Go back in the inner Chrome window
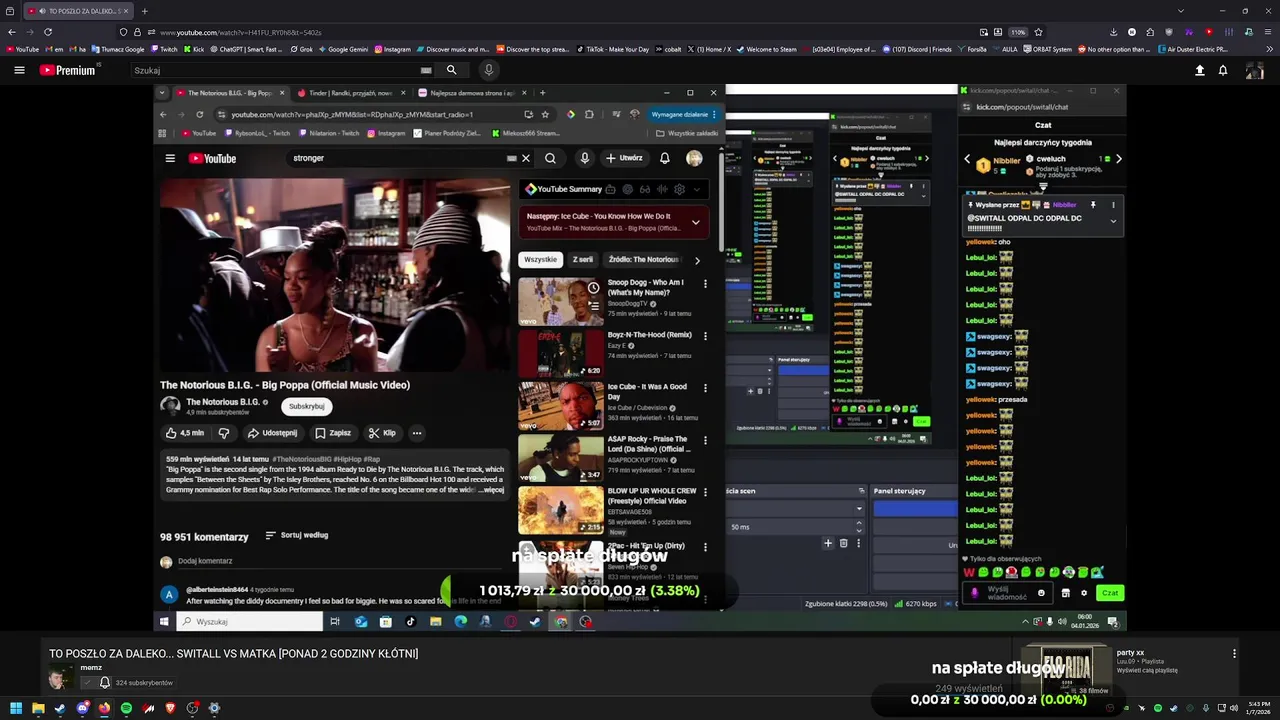Image resolution: width=1280 pixels, height=720 pixels. [163, 114]
